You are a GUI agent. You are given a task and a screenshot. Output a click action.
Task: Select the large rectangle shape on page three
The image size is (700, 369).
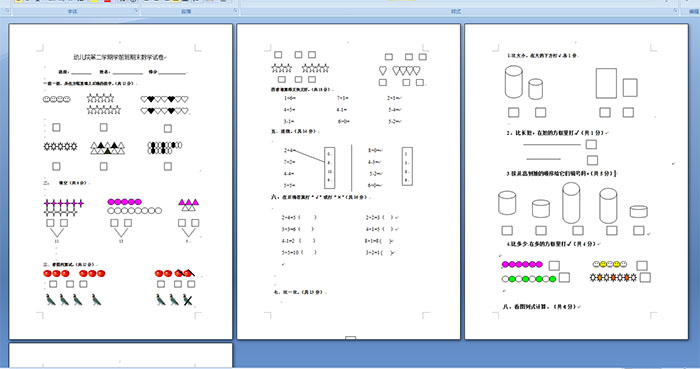pyautogui.click(x=606, y=83)
